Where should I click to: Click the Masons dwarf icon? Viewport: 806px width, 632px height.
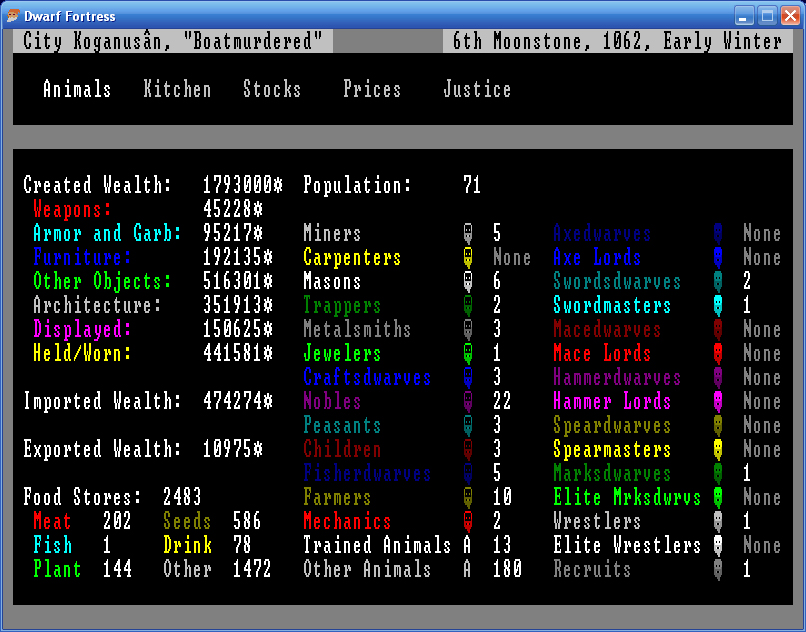(x=468, y=281)
